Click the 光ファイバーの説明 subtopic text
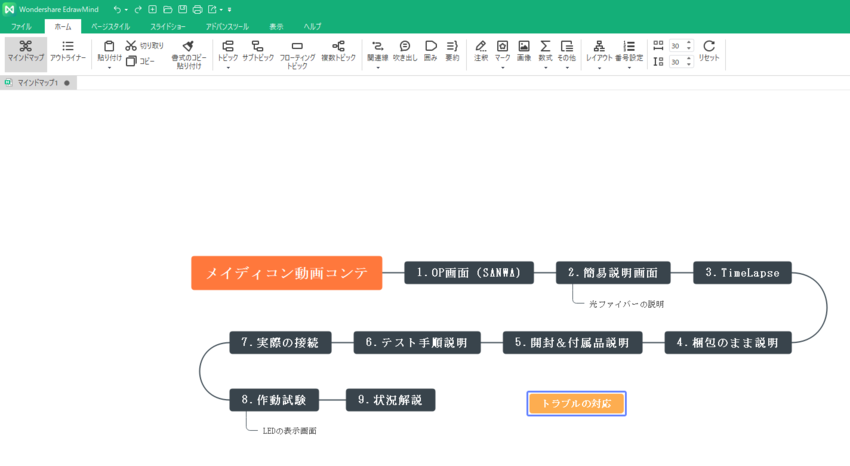Viewport: 850px width, 466px height. (626, 304)
